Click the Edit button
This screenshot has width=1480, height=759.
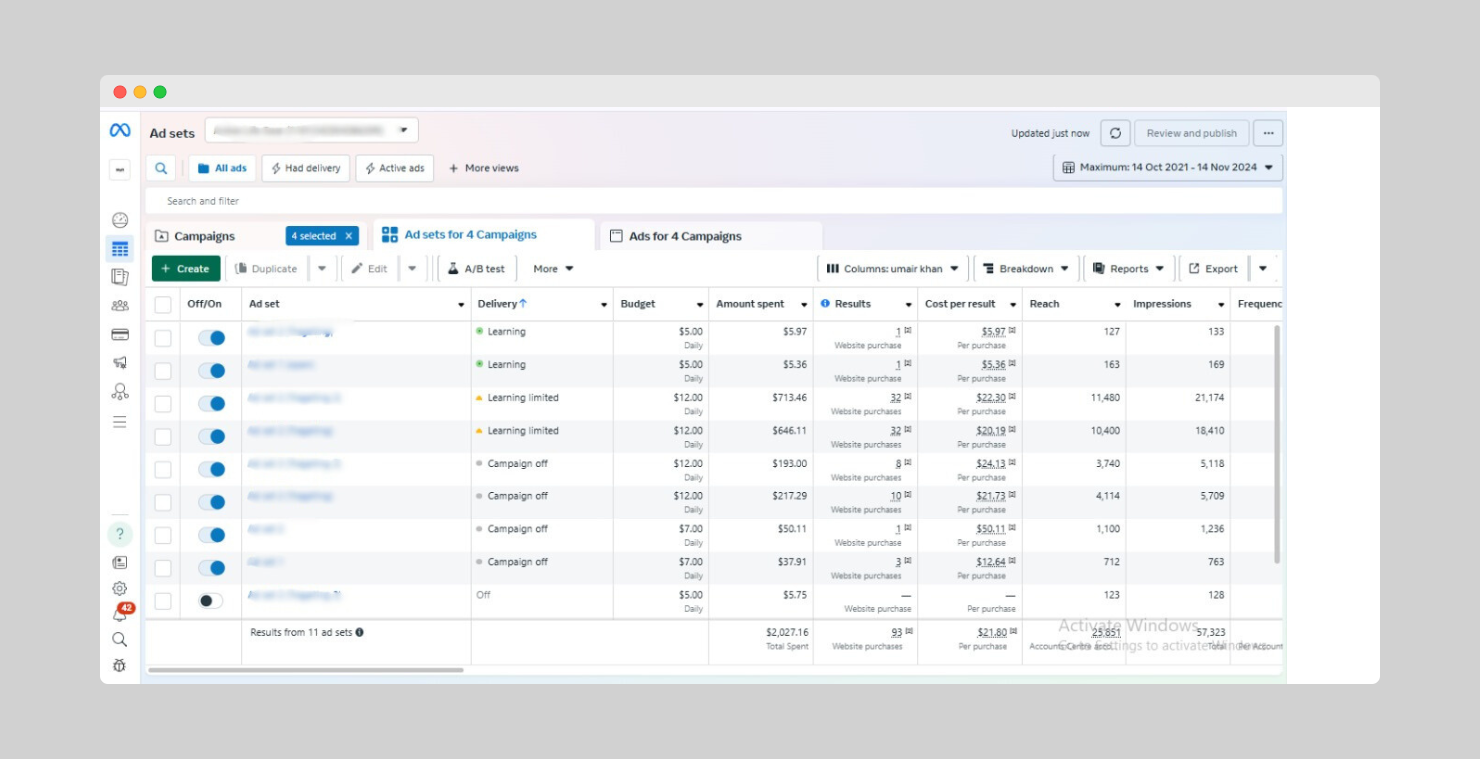pyautogui.click(x=369, y=269)
